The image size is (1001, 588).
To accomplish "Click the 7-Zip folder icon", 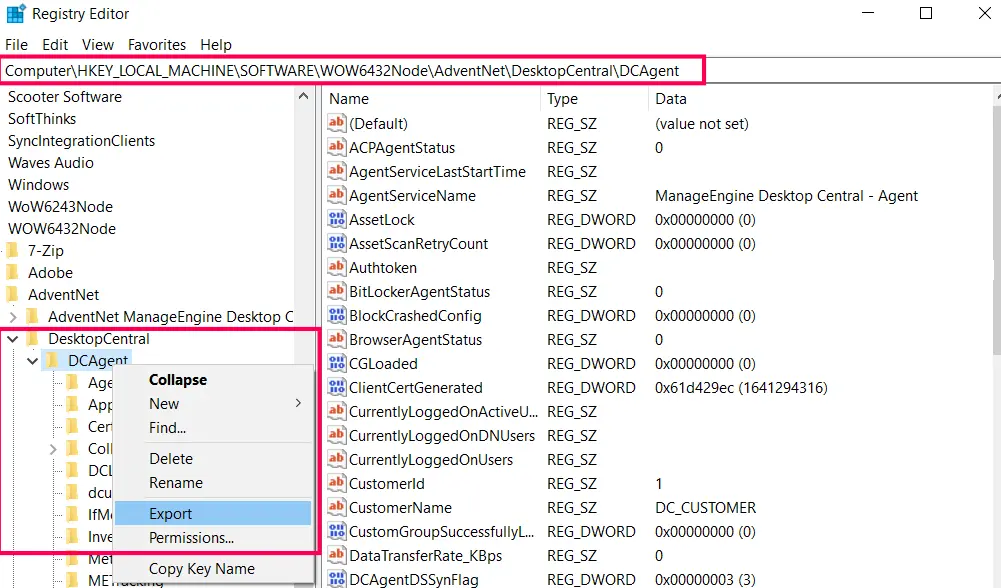I will [x=12, y=251].
